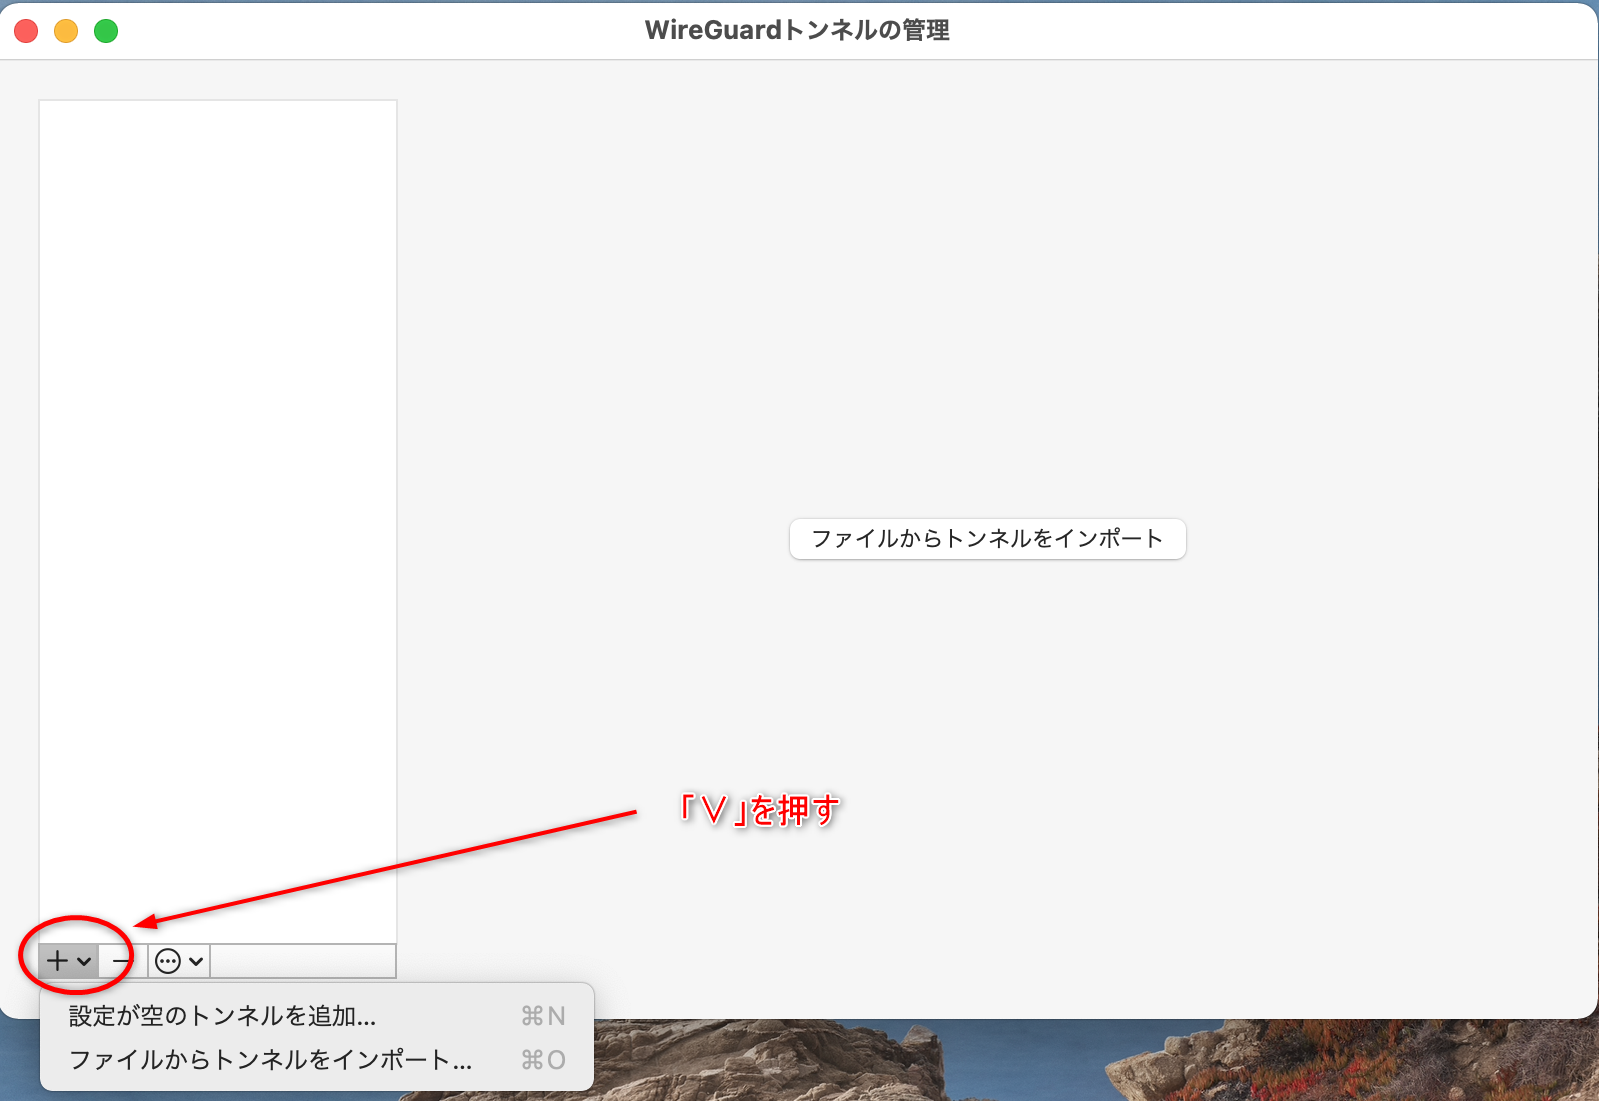The width and height of the screenshot is (1599, 1101).
Task: Click the ファイルからトンネルをインポート button
Action: click(987, 539)
